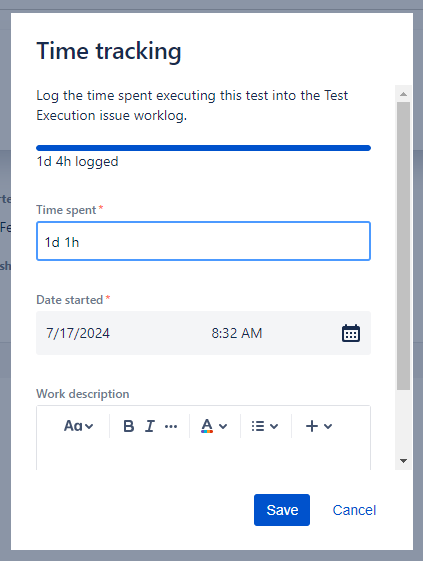Click the blue logged time progress bar
This screenshot has height=561, width=423.
coord(203,148)
